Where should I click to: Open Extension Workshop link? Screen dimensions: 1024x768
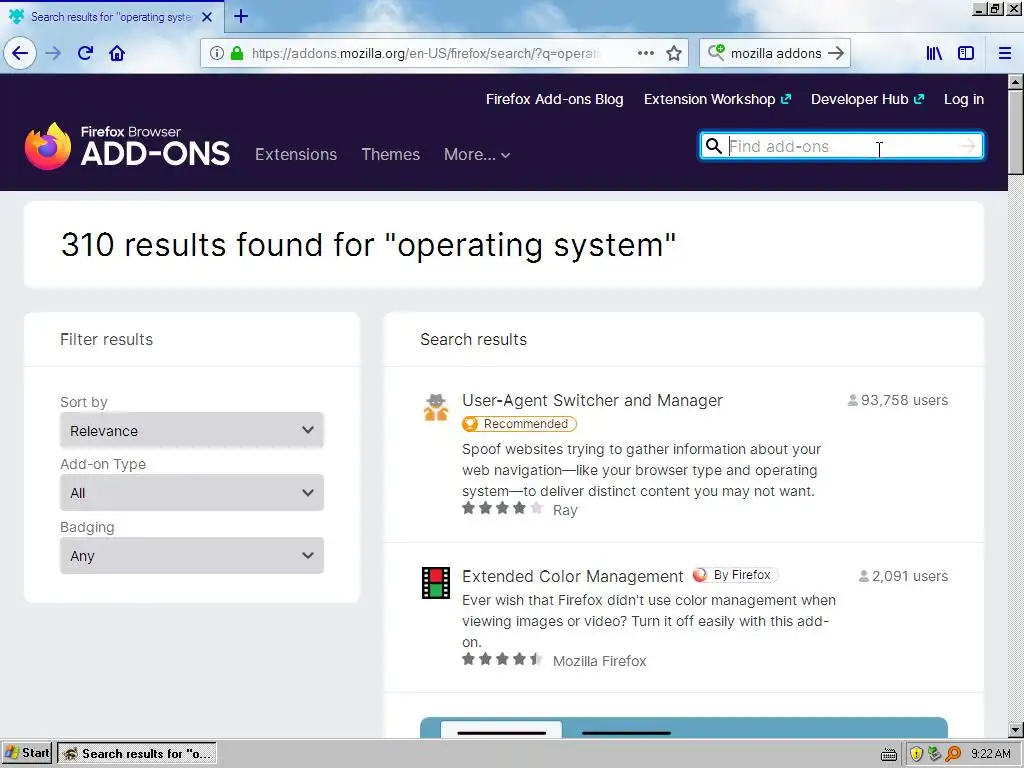pos(717,99)
